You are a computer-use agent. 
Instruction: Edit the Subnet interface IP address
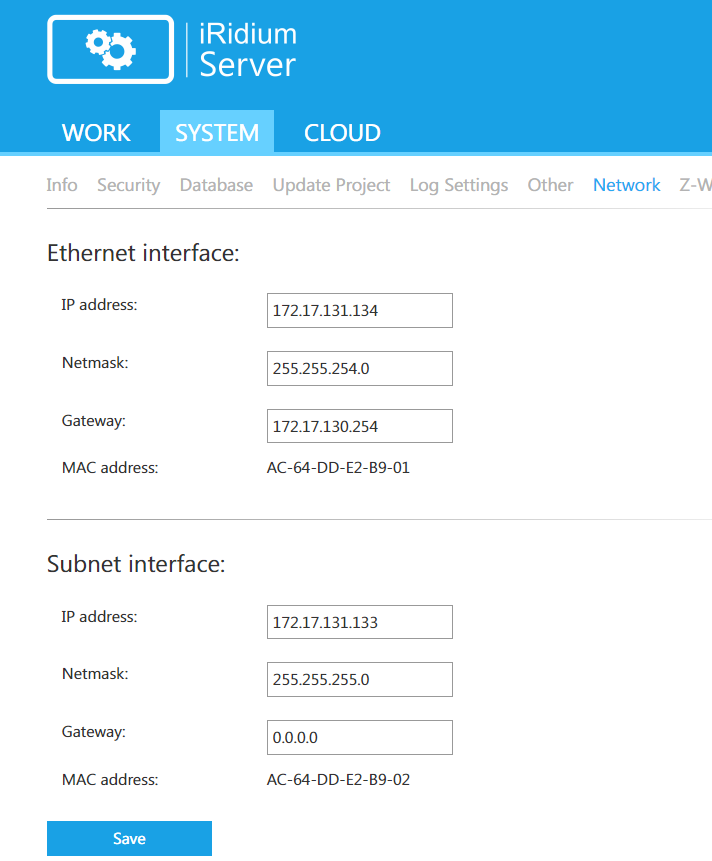[359, 623]
